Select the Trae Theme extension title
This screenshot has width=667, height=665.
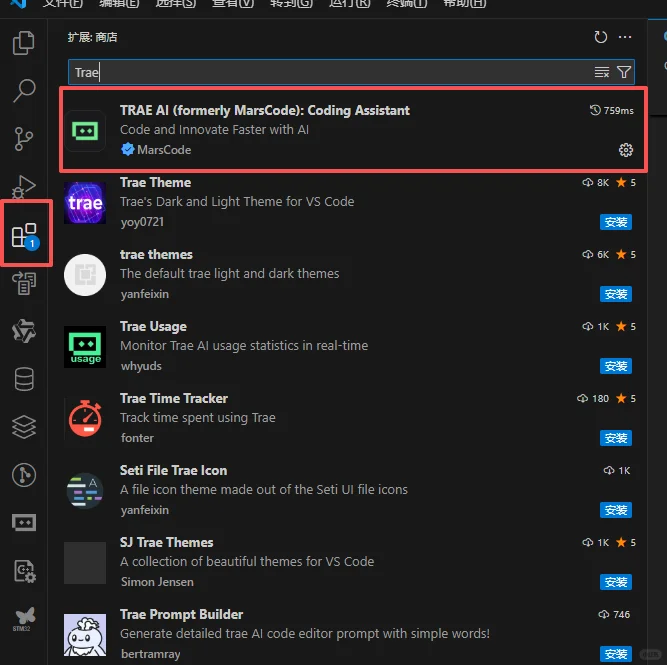click(x=155, y=183)
